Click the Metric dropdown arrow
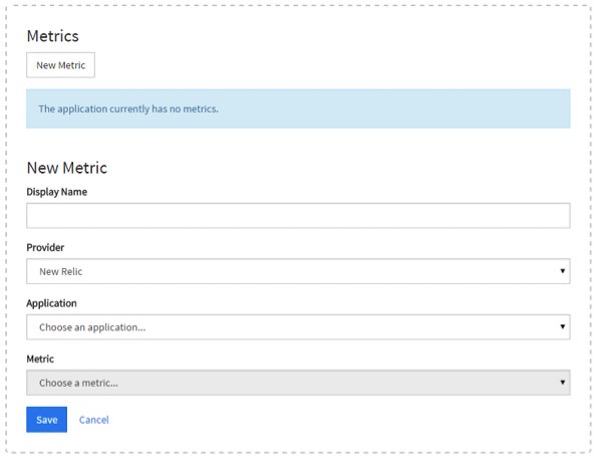The width and height of the screenshot is (600, 459). tap(563, 382)
